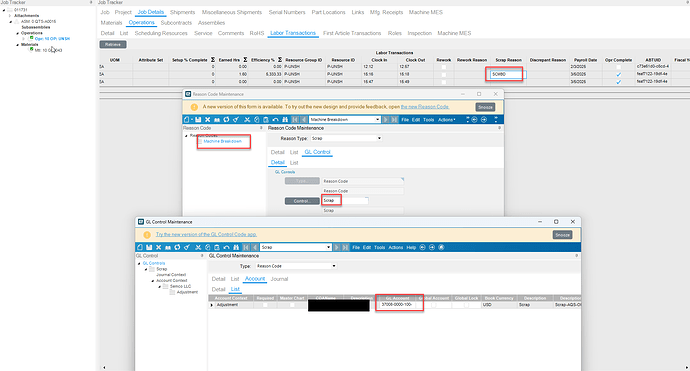Click Save icon in GL Control Maintenance toolbar
The image size is (690, 371).
click(x=149, y=247)
